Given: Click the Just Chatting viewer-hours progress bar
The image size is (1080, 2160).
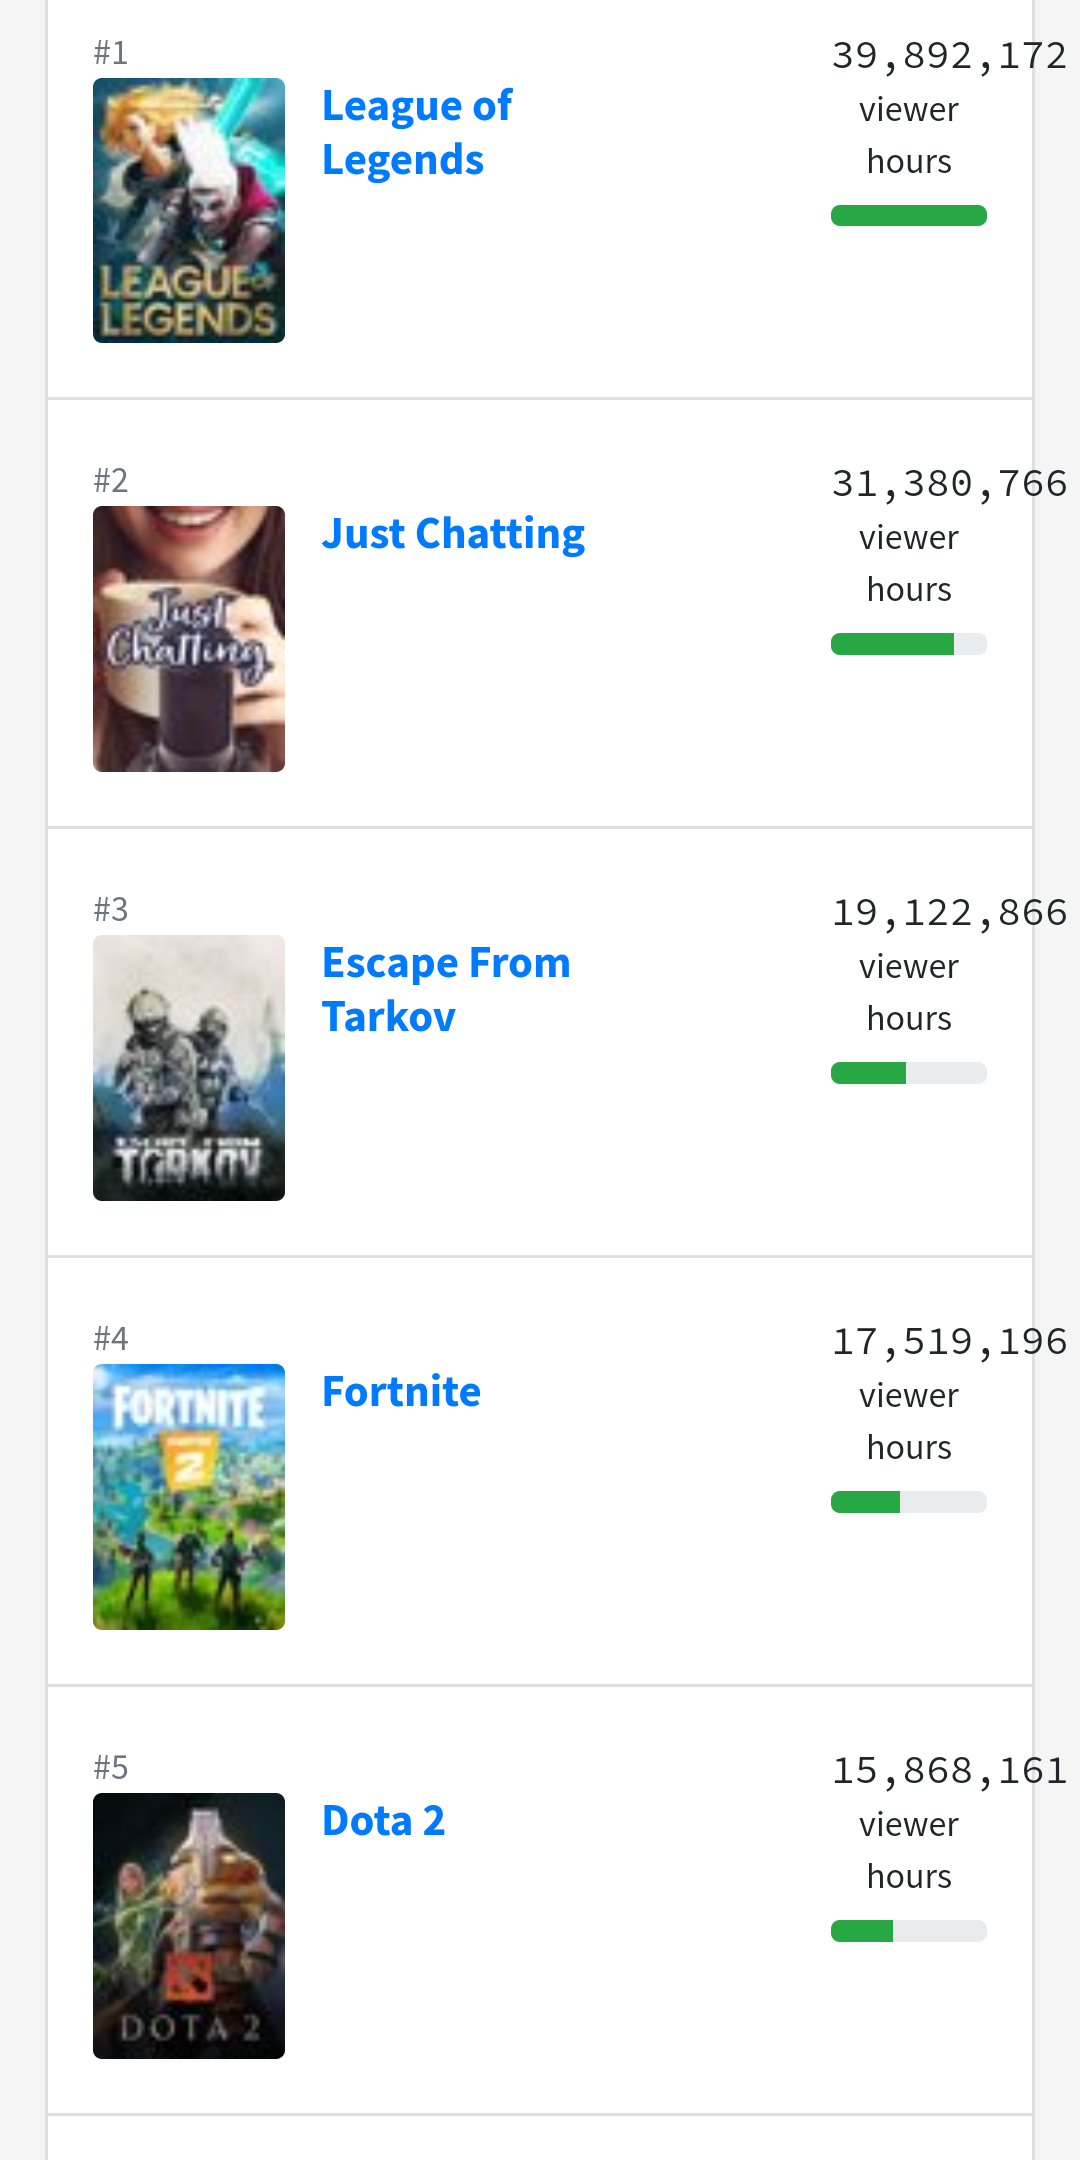Looking at the screenshot, I should point(909,644).
